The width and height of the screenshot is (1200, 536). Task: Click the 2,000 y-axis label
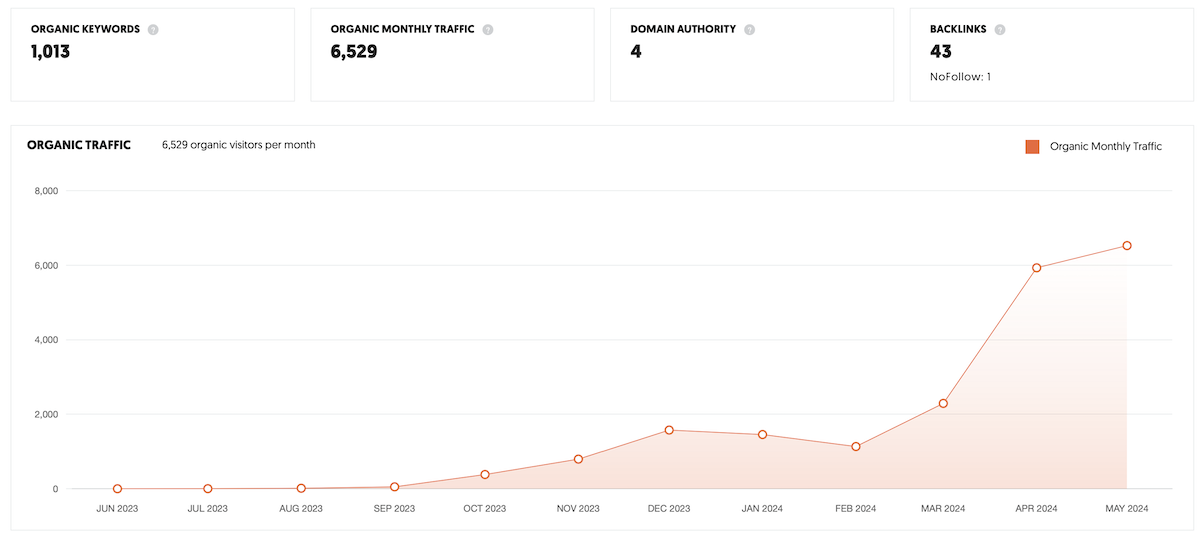(46, 415)
